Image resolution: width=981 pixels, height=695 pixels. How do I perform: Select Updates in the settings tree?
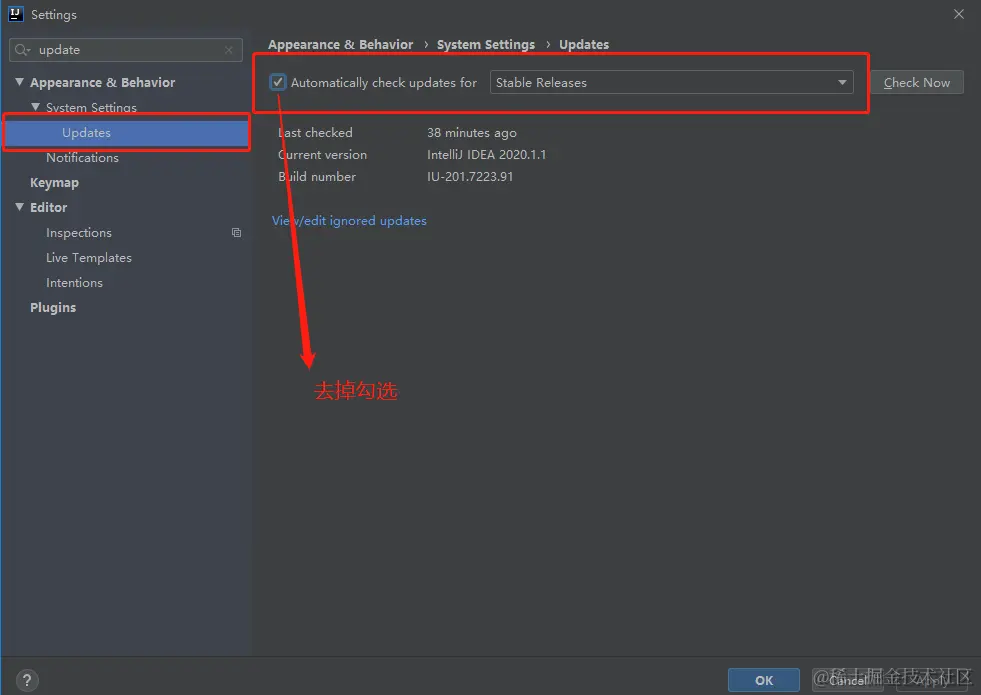(127, 133)
